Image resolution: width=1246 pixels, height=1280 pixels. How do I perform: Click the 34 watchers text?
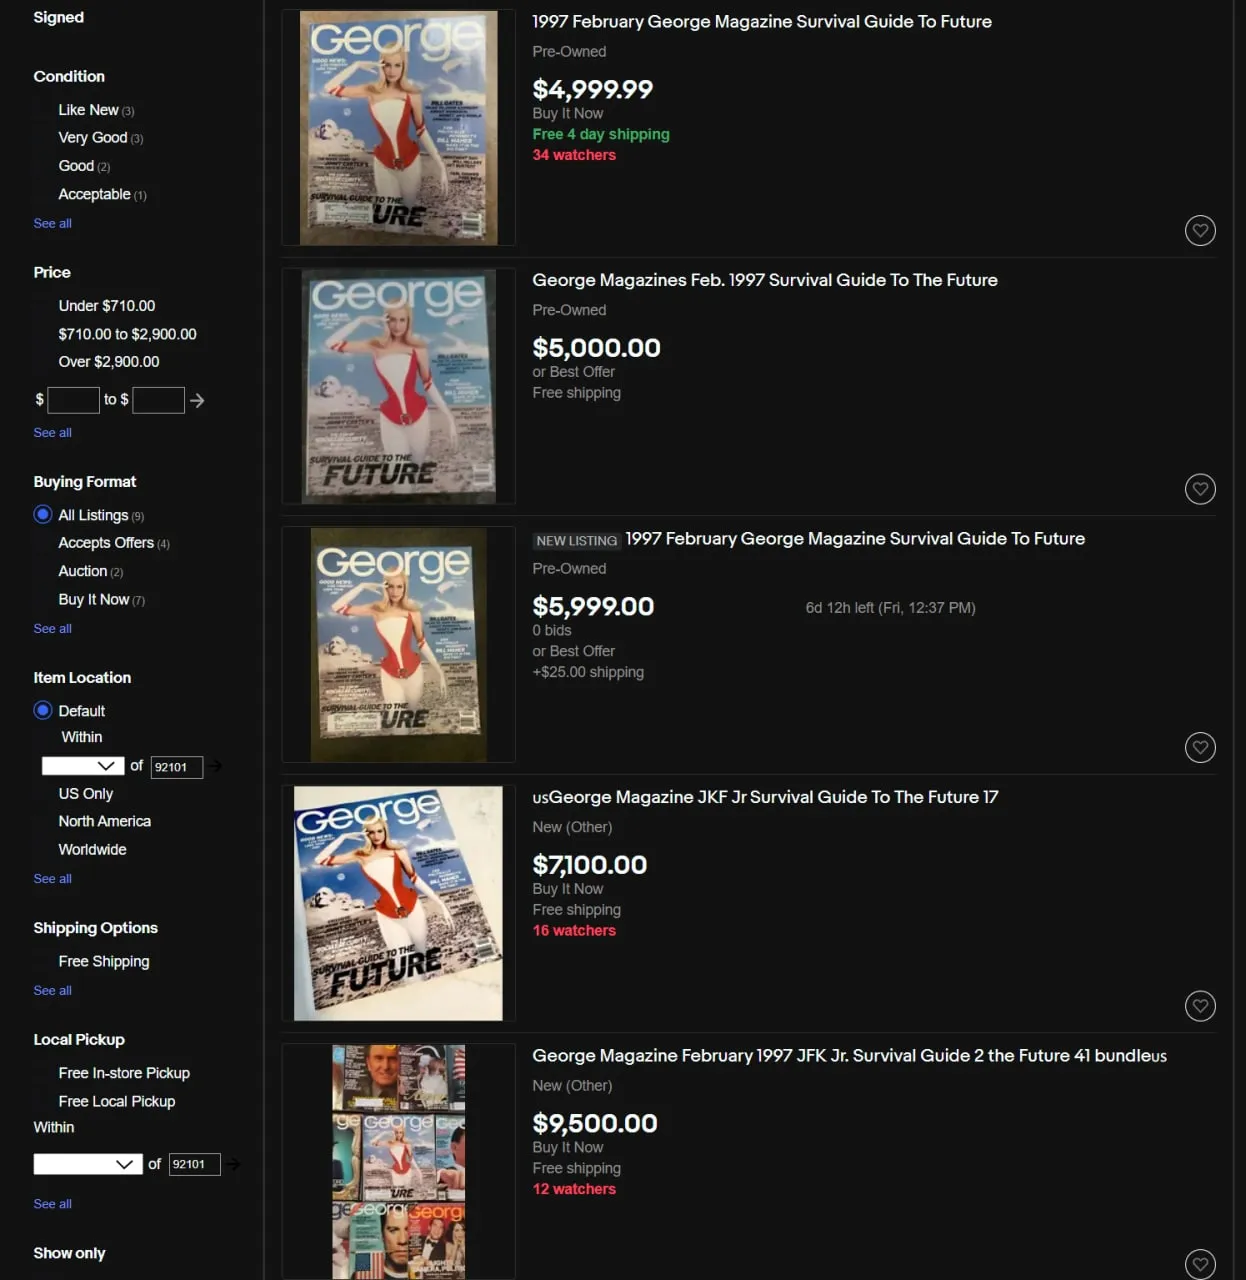click(574, 155)
